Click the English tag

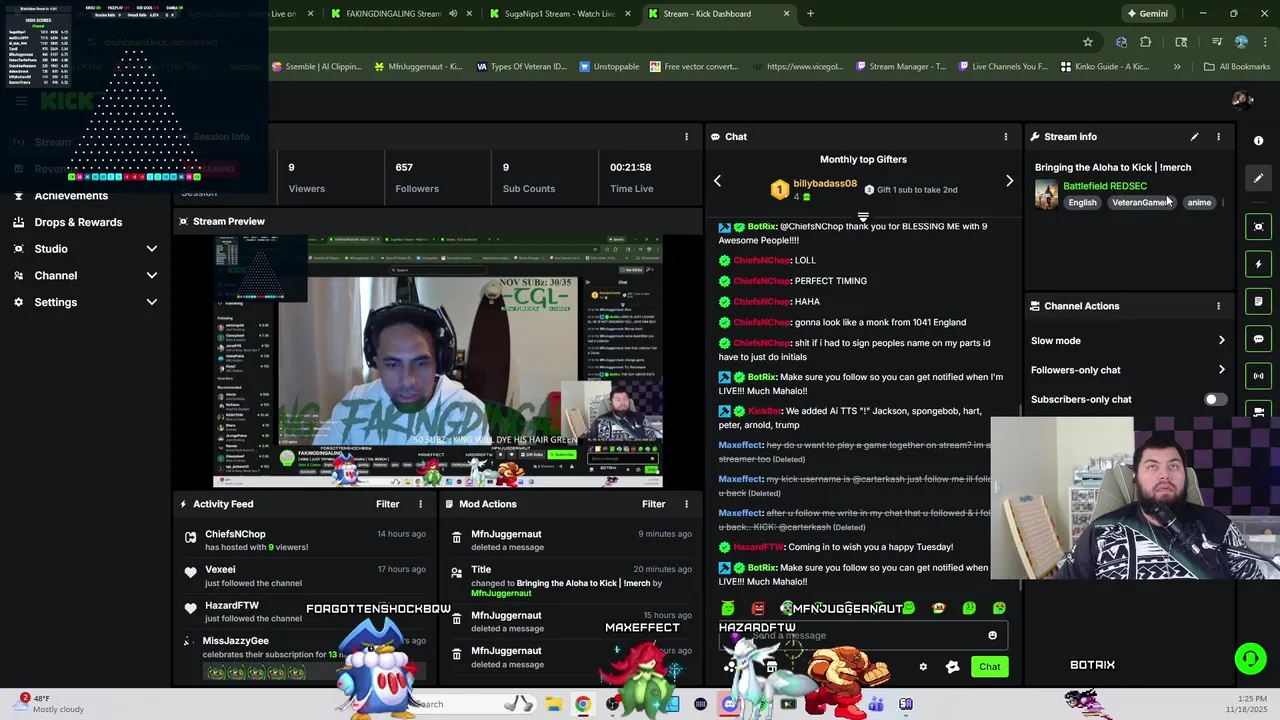[x=1082, y=203]
